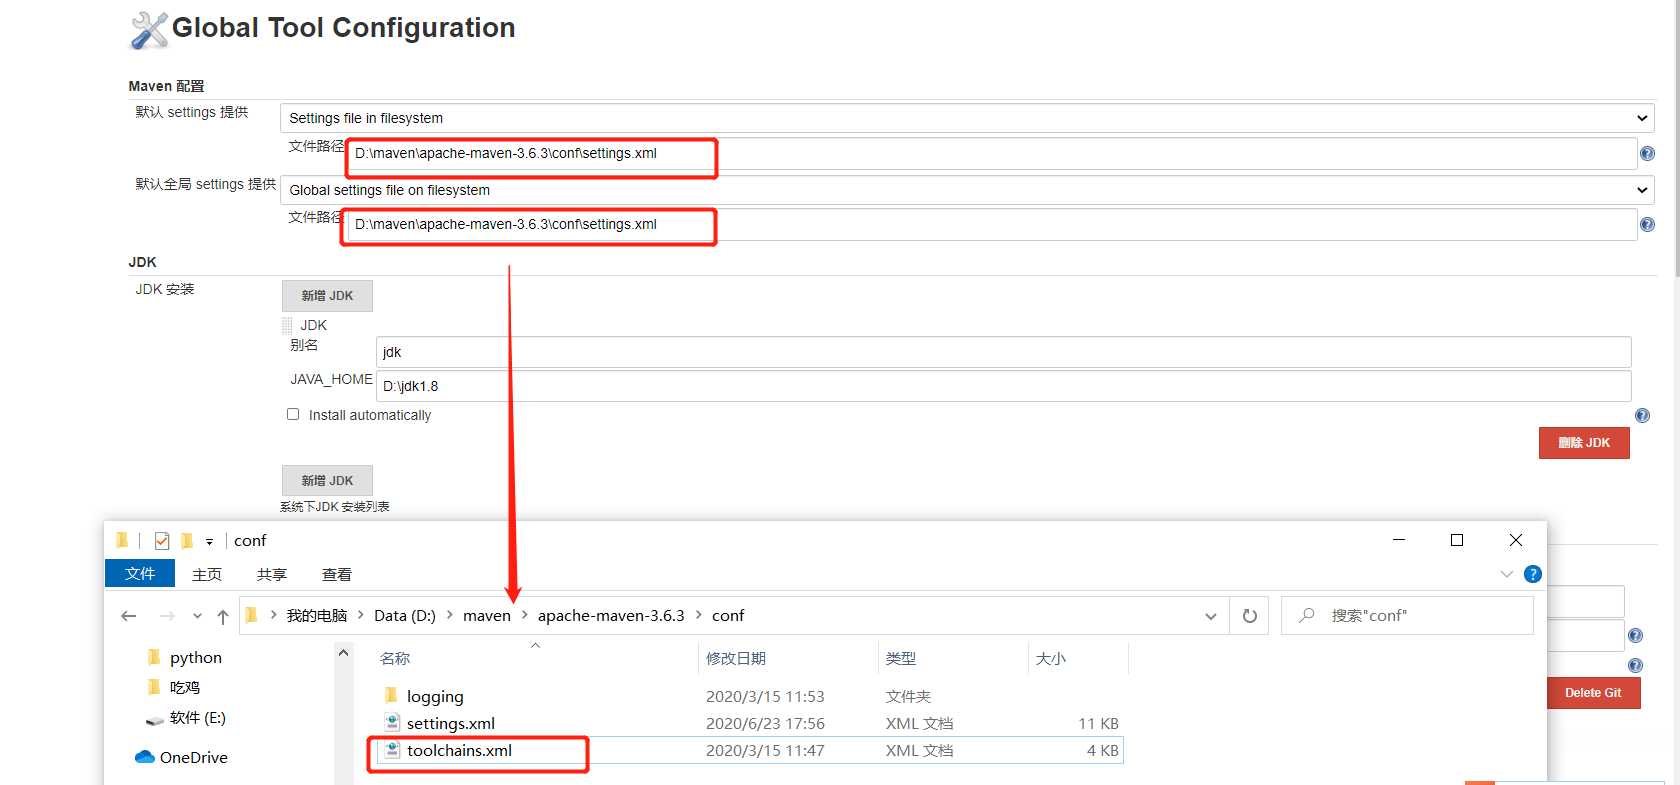Click default settings file path field
Image resolution: width=1680 pixels, height=785 pixels.
pyautogui.click(x=991, y=154)
